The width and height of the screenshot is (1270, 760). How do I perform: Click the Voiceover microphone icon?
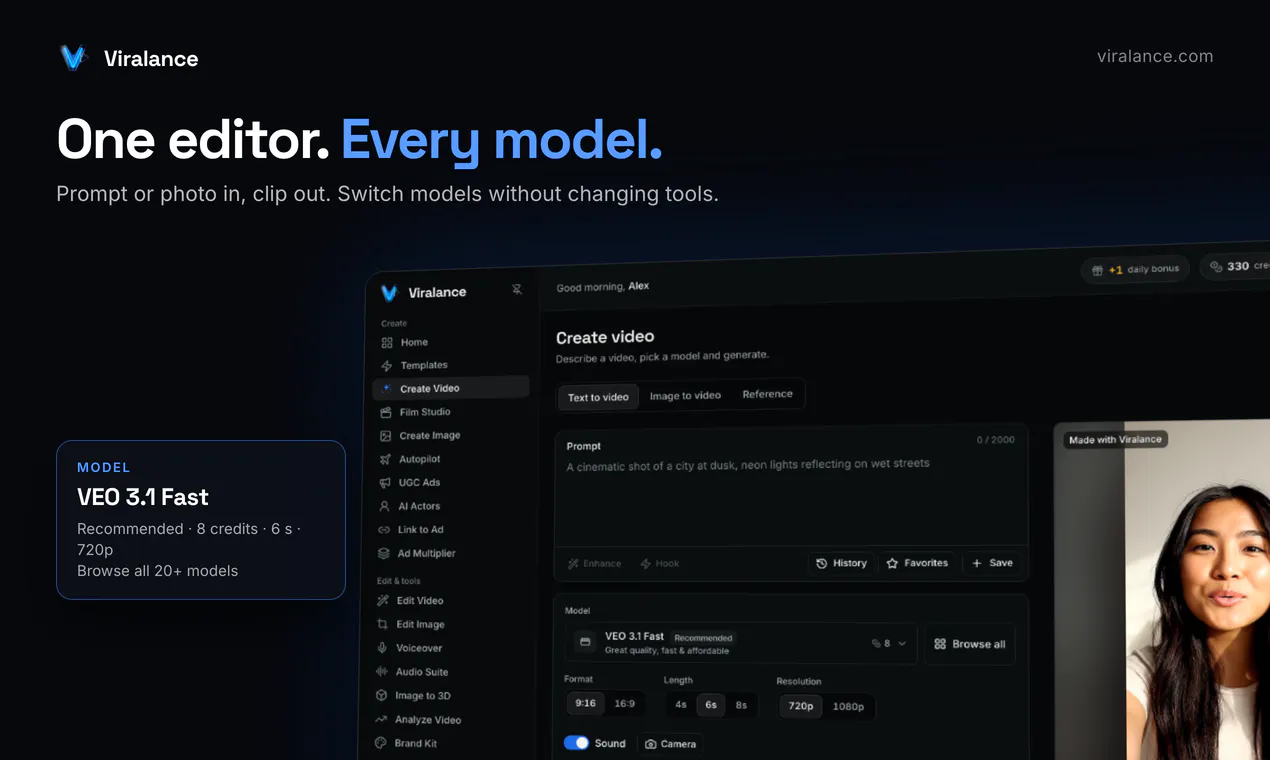click(382, 648)
